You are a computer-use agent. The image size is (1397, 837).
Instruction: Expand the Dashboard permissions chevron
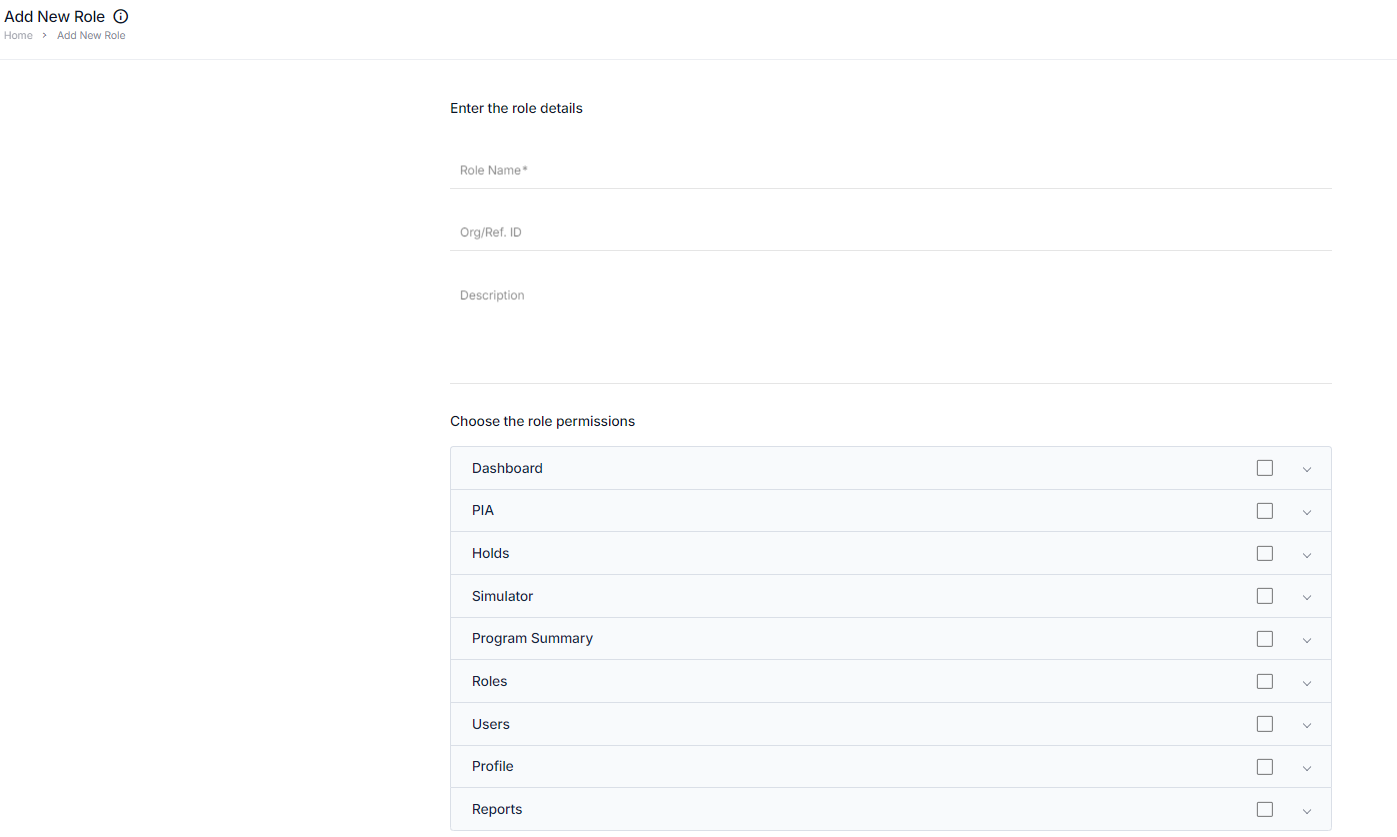point(1307,469)
